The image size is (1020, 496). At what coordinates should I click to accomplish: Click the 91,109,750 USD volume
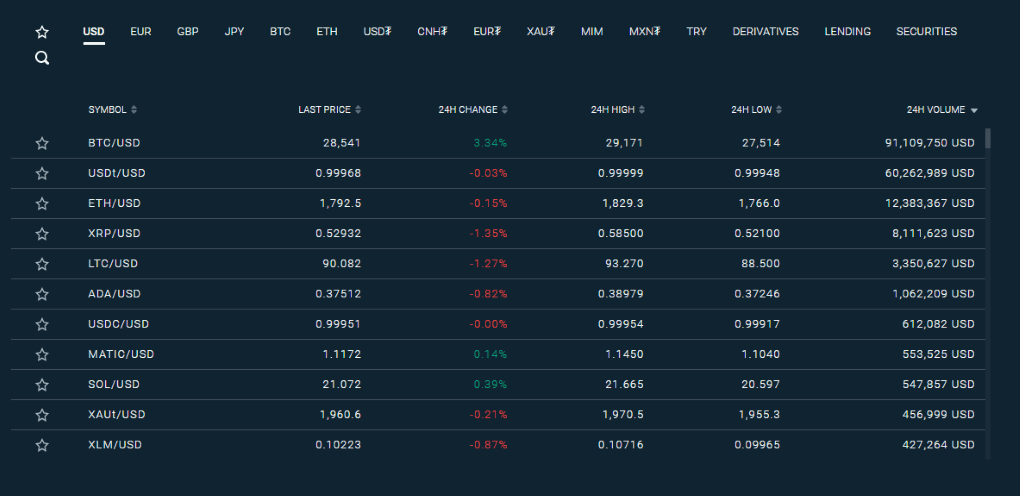(x=930, y=143)
